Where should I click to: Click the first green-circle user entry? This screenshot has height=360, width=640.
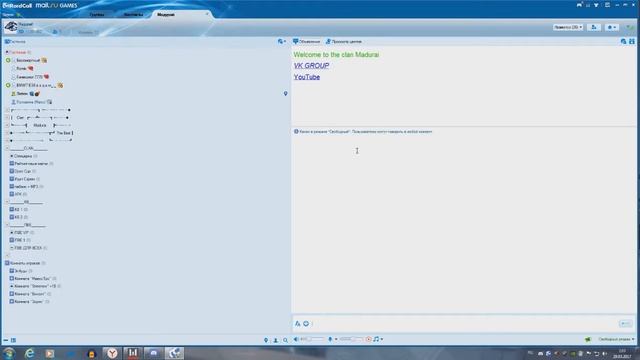click(27, 60)
